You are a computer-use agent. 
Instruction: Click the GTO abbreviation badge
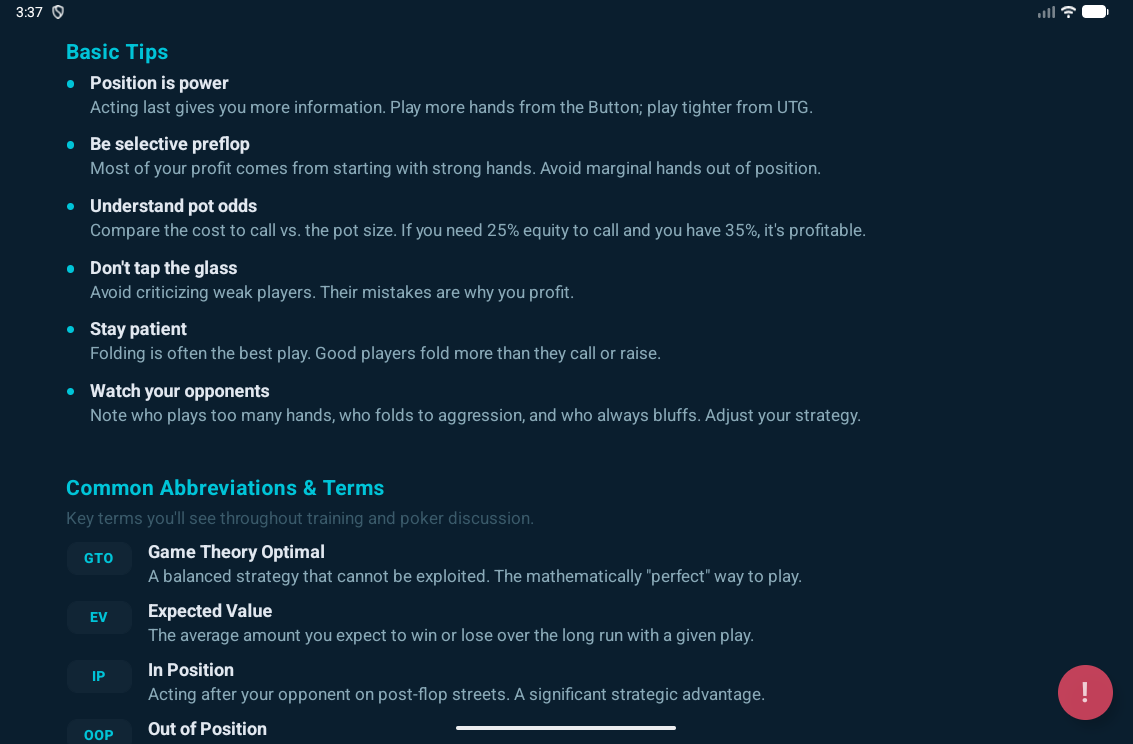click(x=99, y=558)
